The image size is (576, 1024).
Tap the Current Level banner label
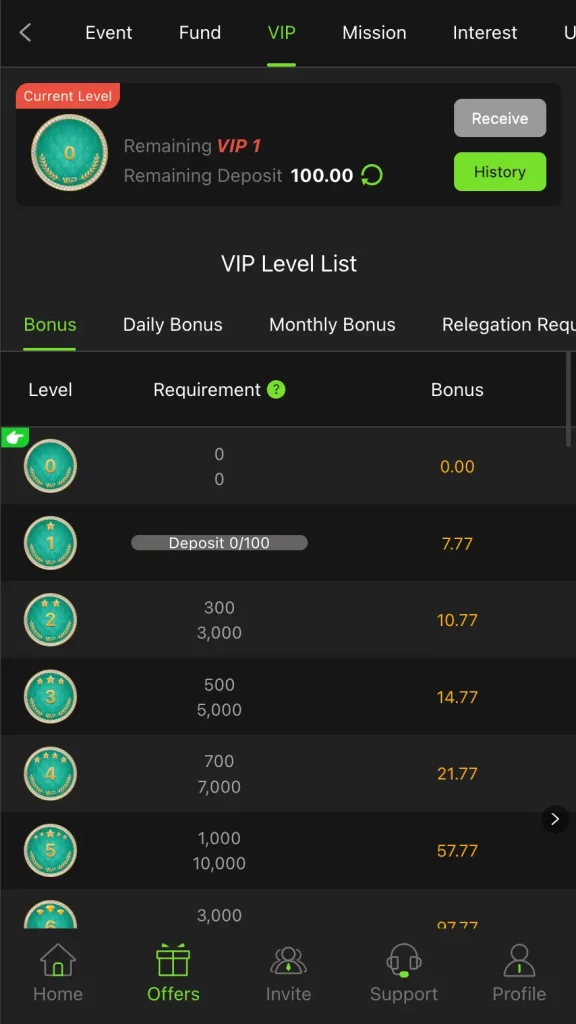(x=67, y=96)
